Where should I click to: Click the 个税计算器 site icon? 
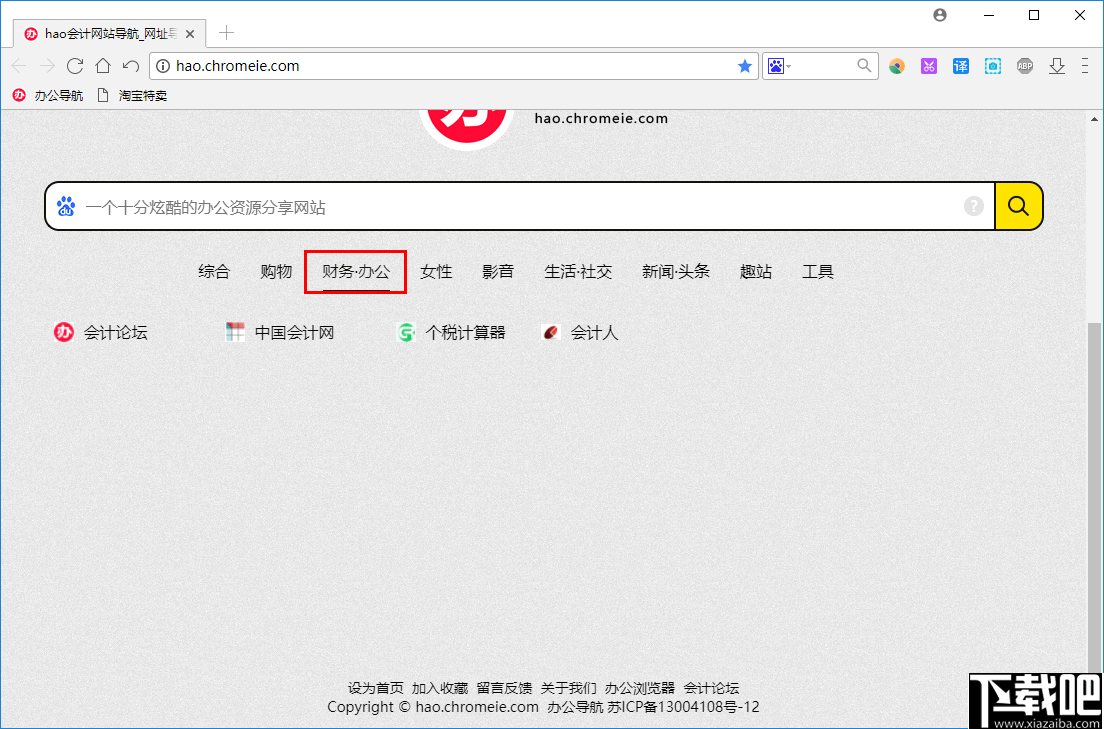pos(405,332)
